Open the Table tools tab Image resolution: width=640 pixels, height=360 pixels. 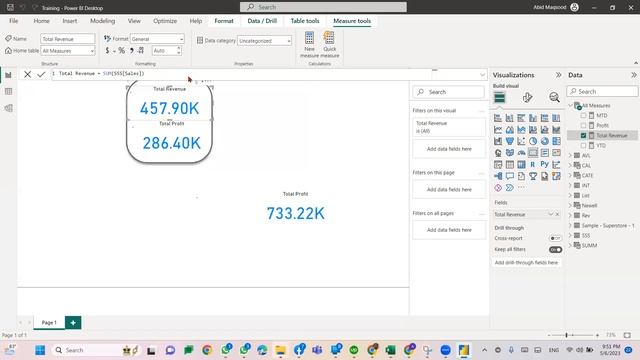[x=305, y=21]
